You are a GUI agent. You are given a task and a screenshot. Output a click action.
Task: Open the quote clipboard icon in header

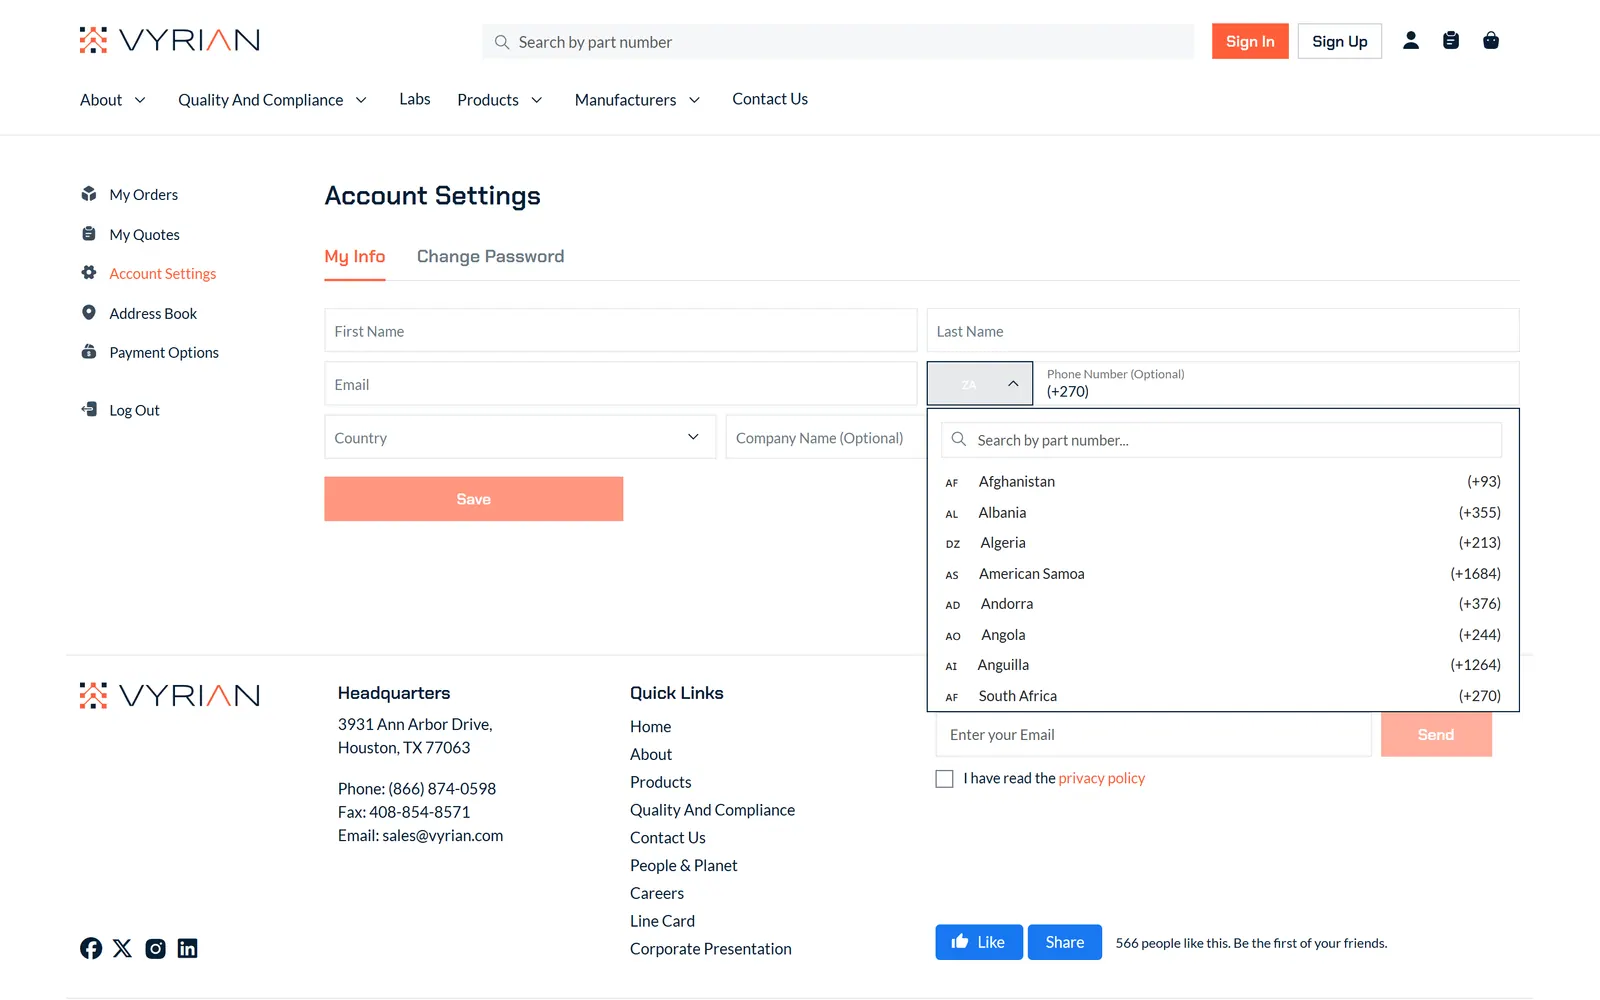tap(1451, 41)
